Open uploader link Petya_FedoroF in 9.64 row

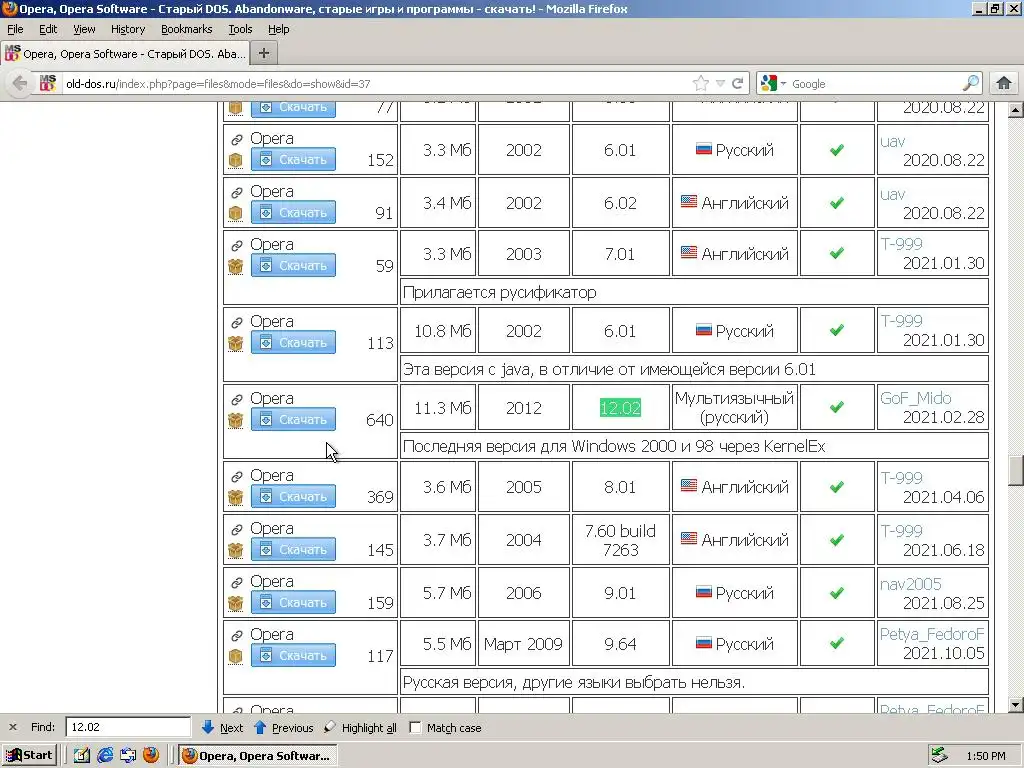932,634
